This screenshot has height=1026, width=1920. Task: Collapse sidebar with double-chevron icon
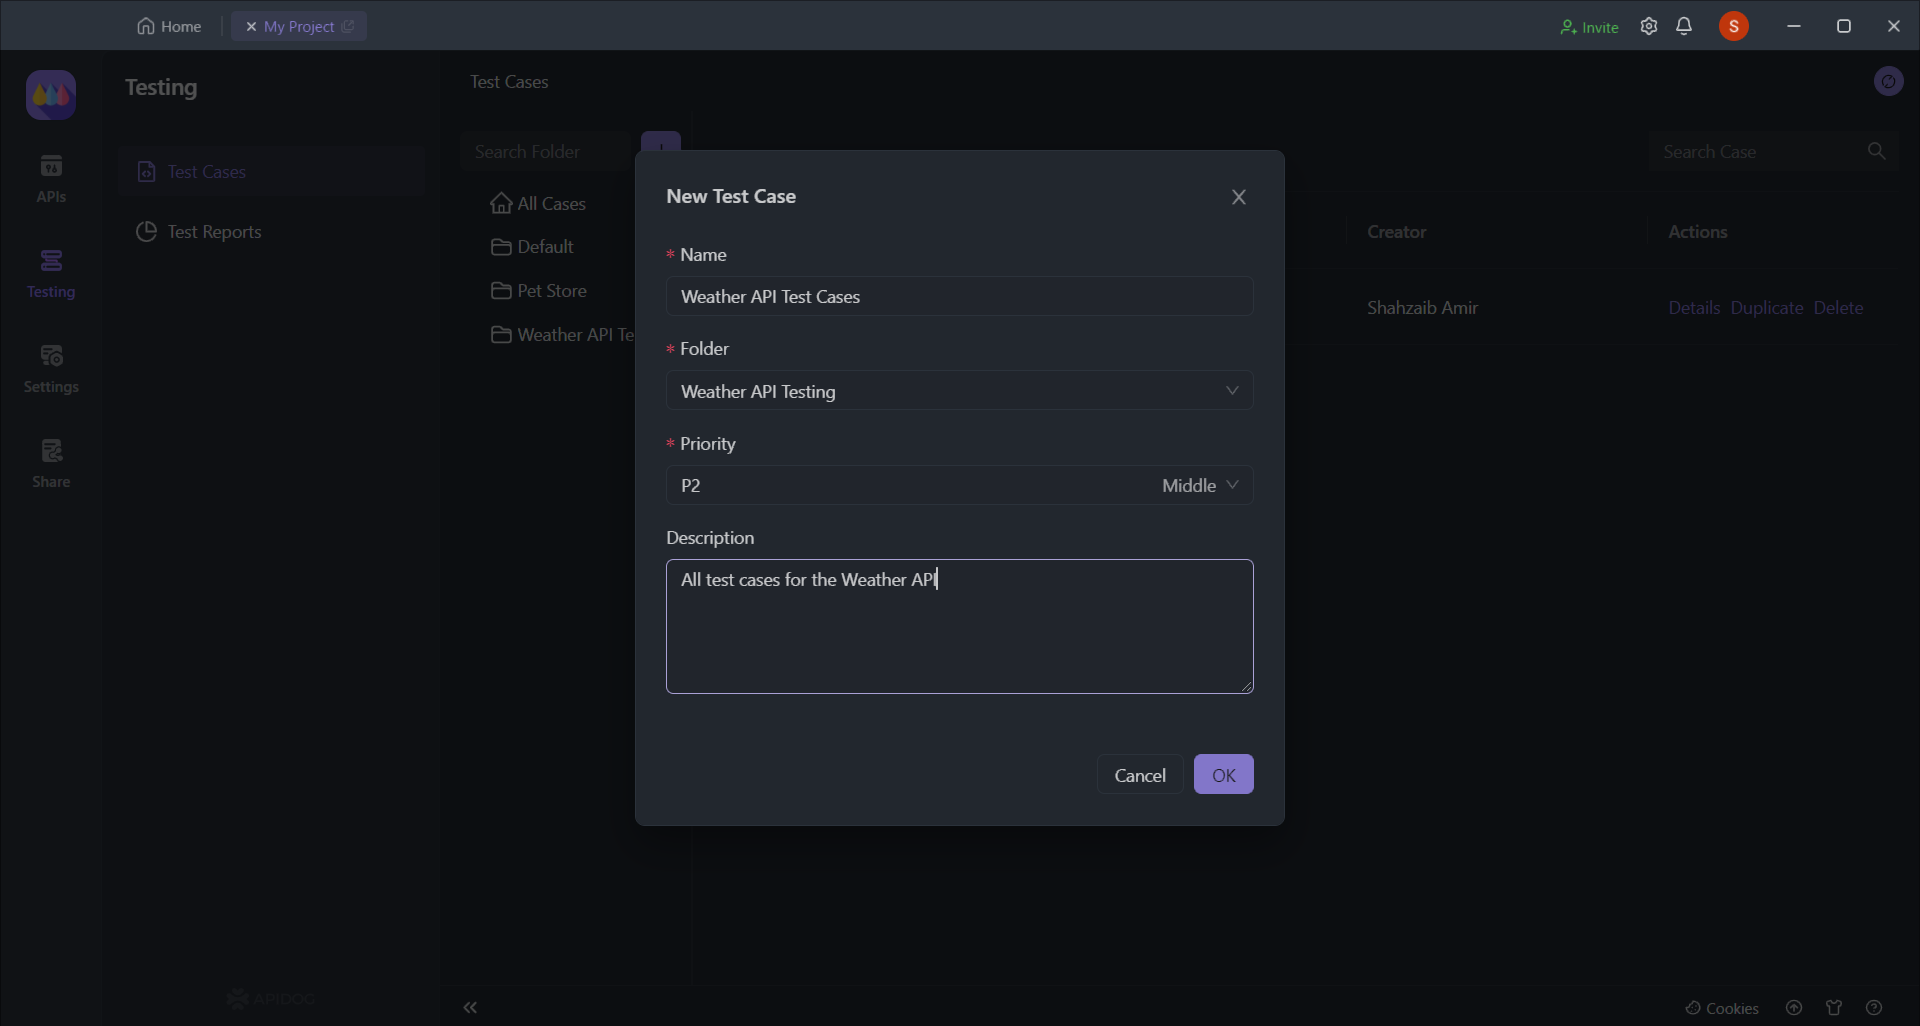(470, 1007)
